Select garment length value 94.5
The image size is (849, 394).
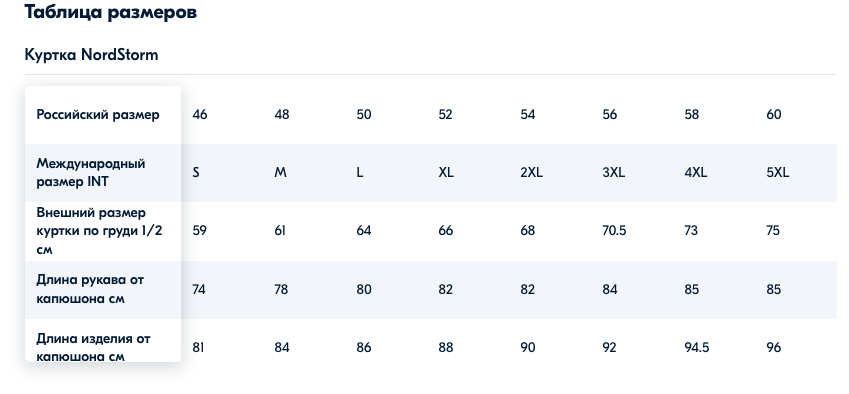pyautogui.click(x=697, y=347)
